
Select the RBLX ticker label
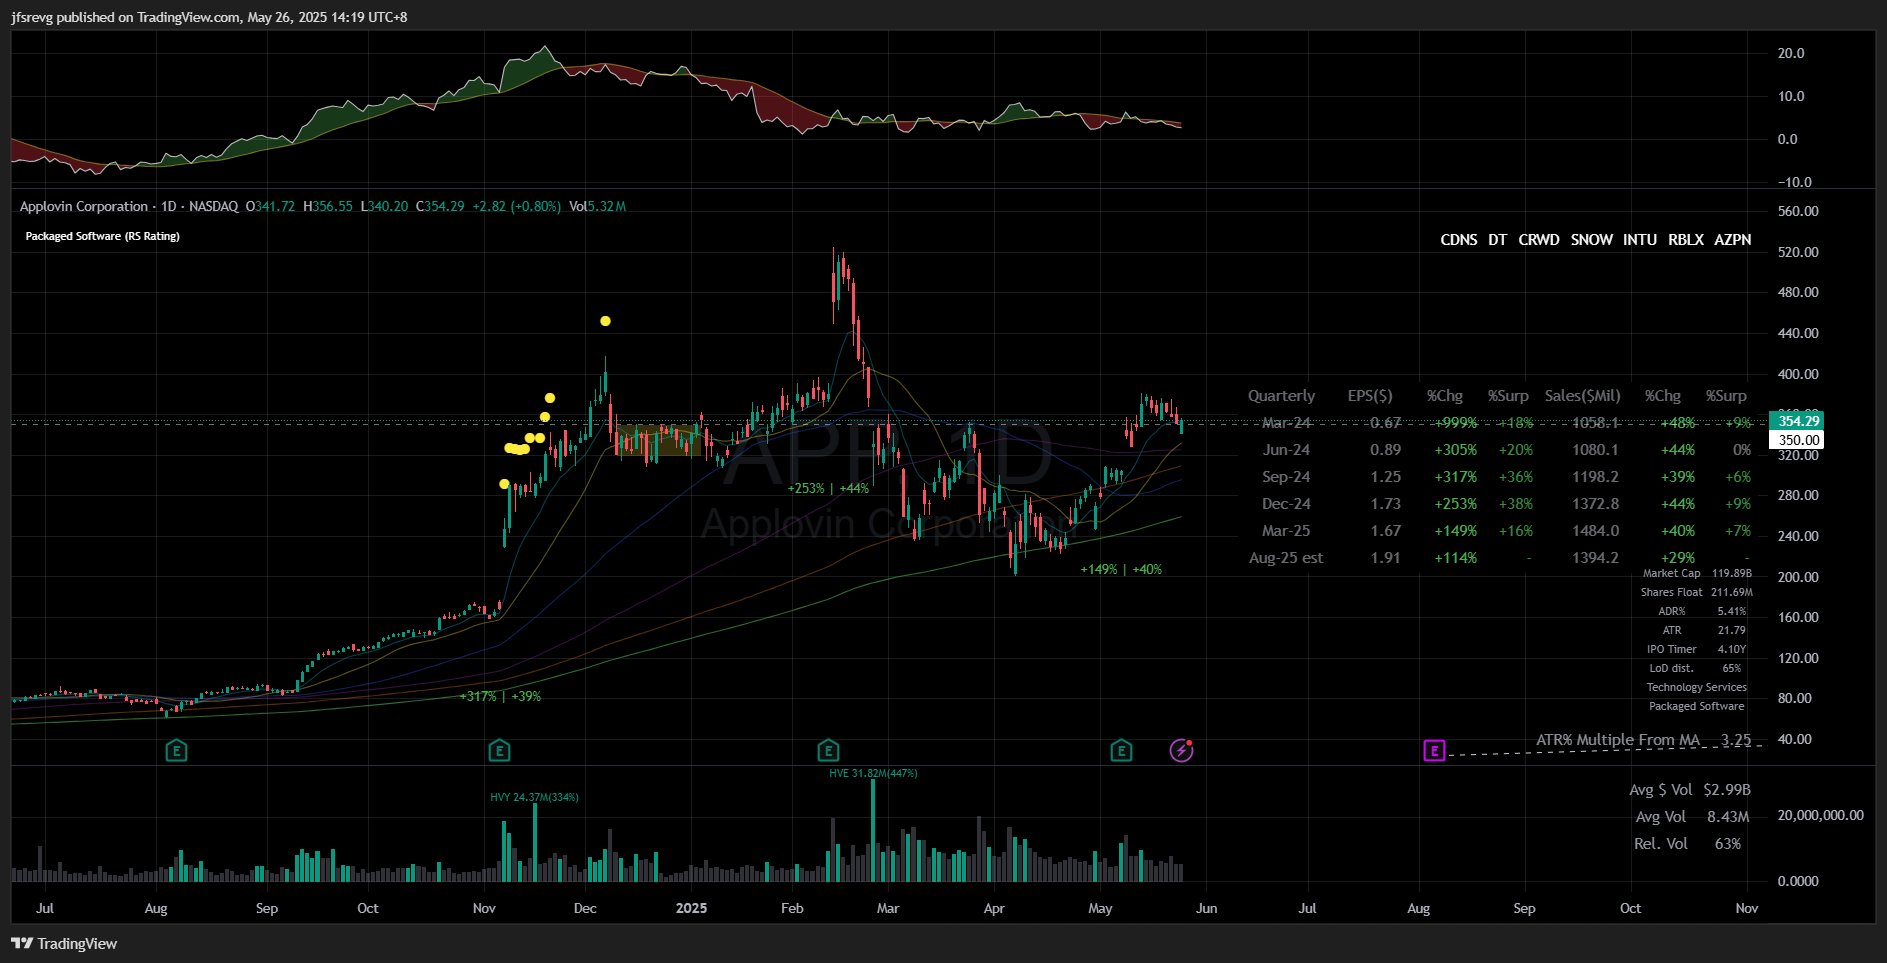pyautogui.click(x=1686, y=240)
